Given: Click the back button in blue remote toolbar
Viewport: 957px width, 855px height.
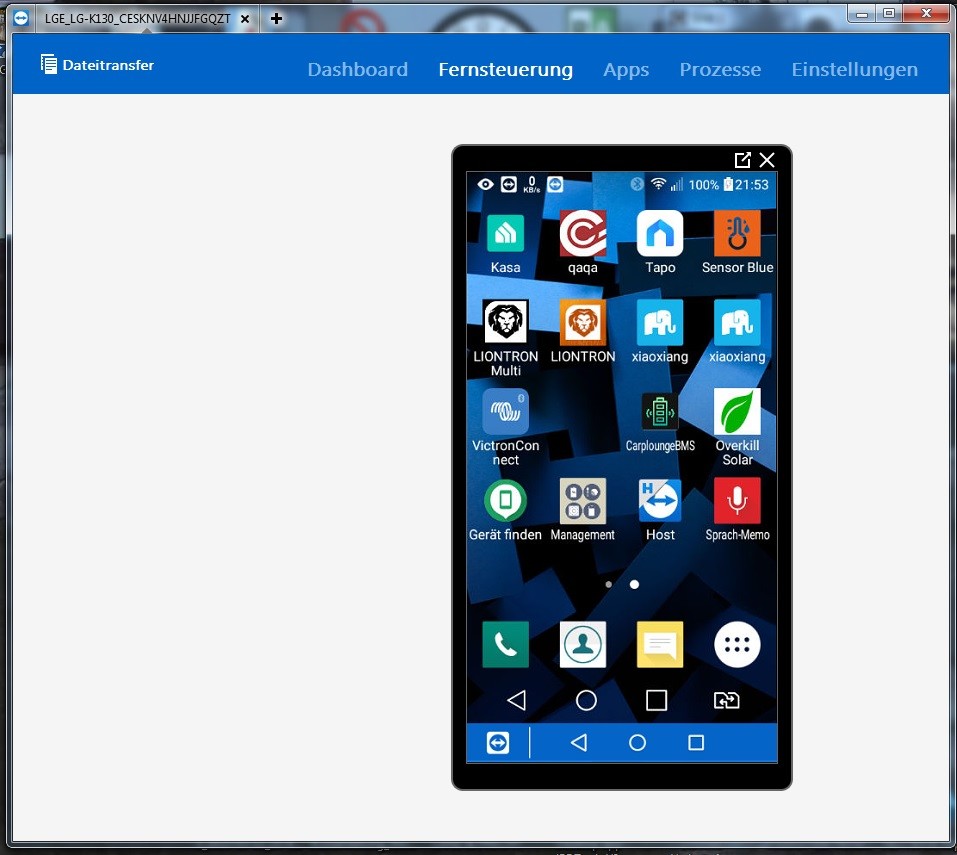Looking at the screenshot, I should click(x=579, y=743).
